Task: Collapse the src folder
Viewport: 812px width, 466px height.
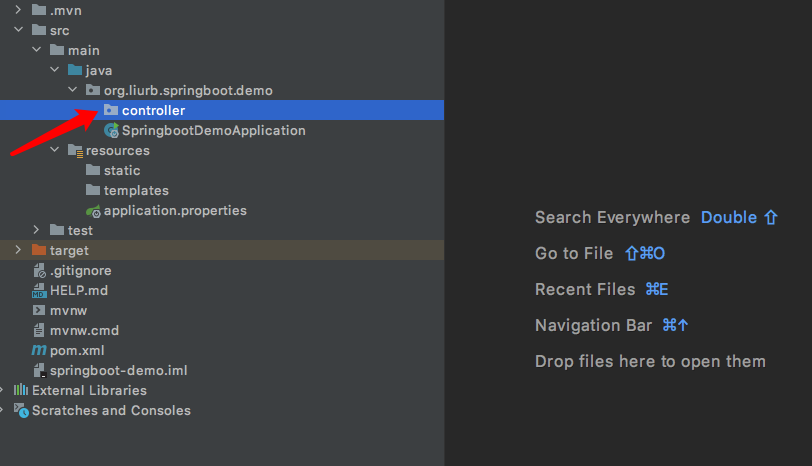Action: point(19,30)
